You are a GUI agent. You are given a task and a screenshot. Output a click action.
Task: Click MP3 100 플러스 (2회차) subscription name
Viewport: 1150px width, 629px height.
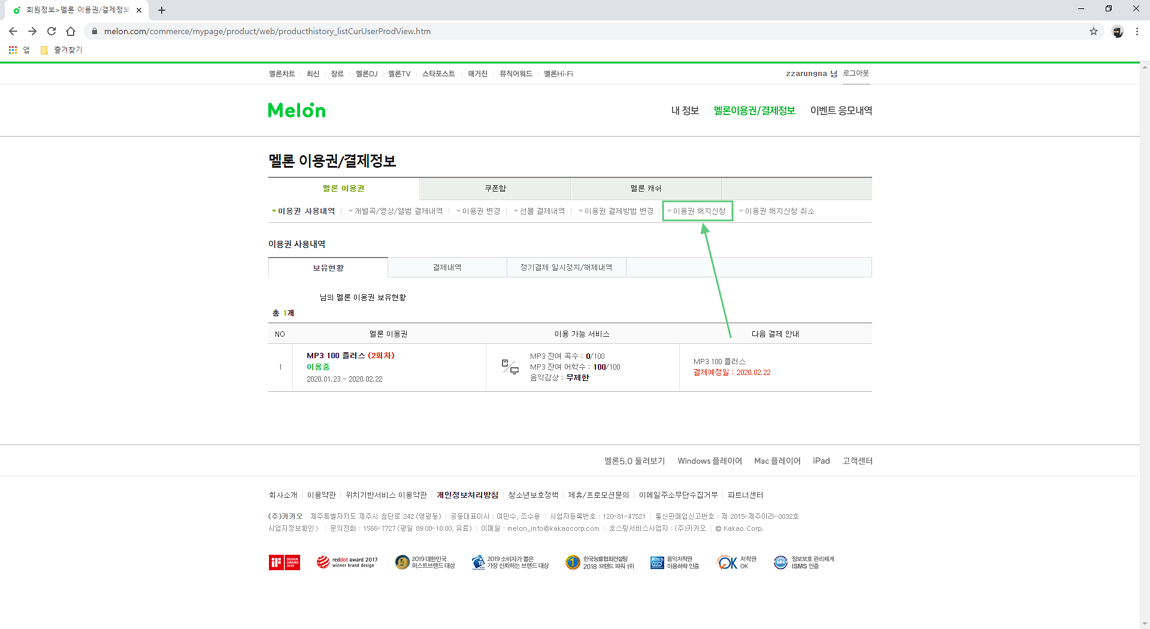[350, 356]
